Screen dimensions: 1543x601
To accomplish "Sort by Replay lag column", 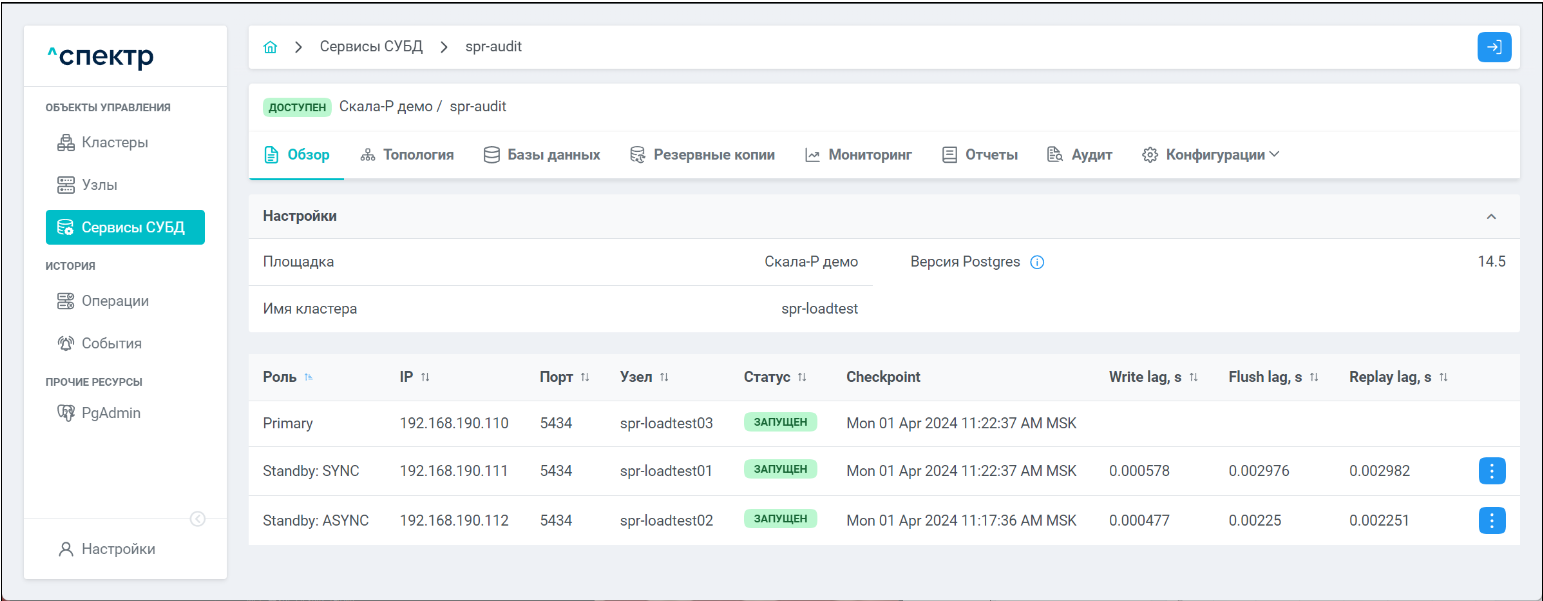I will coord(1443,377).
